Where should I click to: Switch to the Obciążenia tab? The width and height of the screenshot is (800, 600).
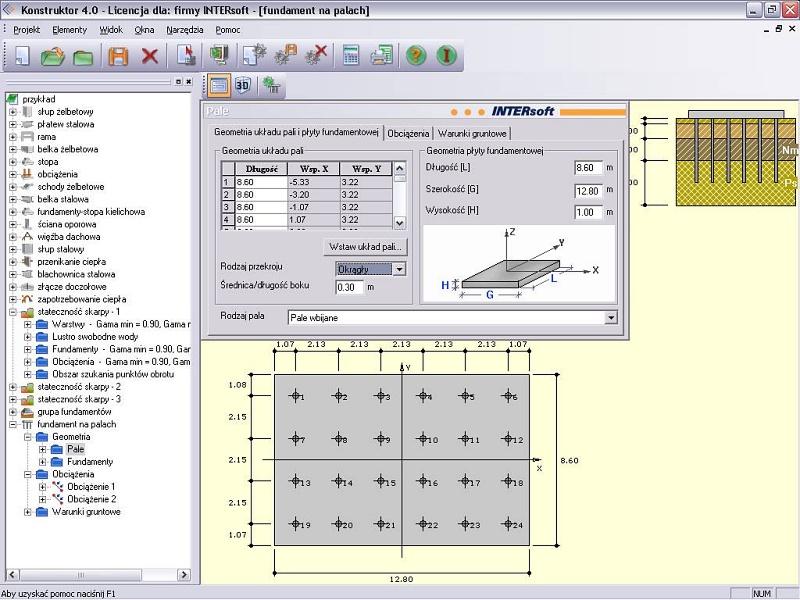(x=408, y=134)
